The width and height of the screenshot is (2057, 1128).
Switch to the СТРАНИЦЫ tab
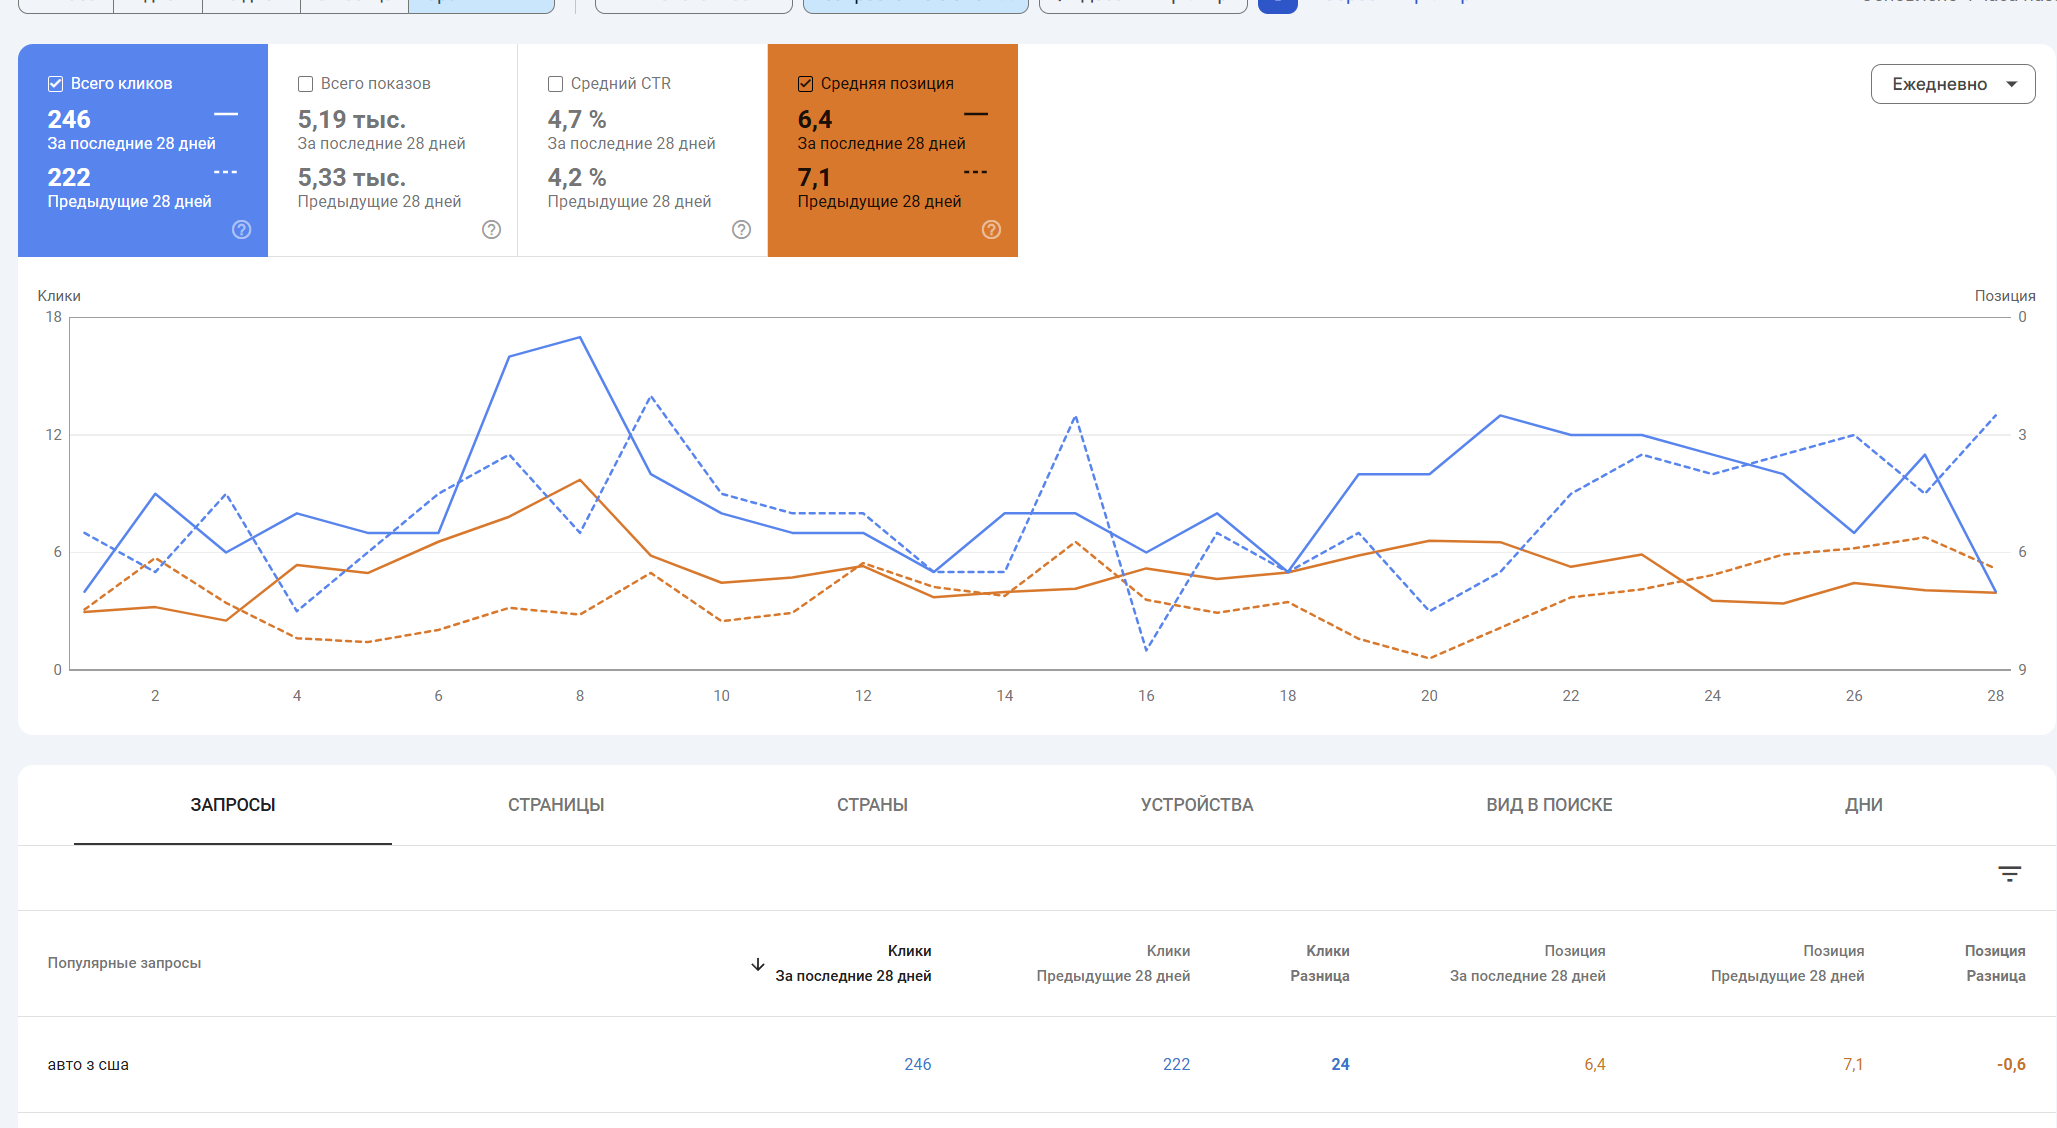[x=556, y=805]
